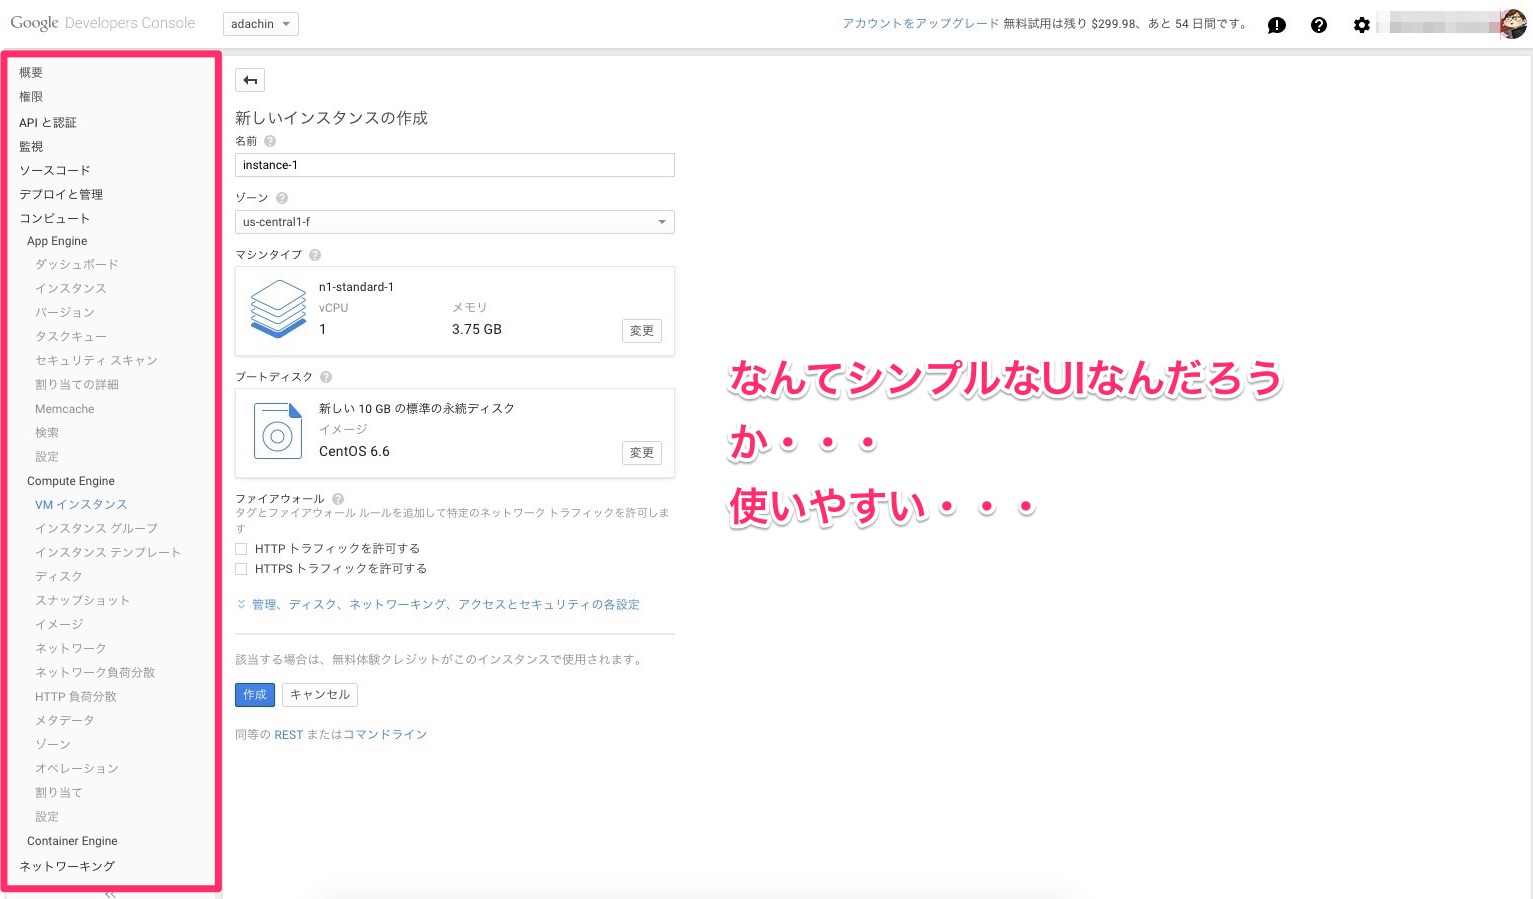Click the help icon next to ゾーン
This screenshot has height=899, width=1533.
point(282,198)
